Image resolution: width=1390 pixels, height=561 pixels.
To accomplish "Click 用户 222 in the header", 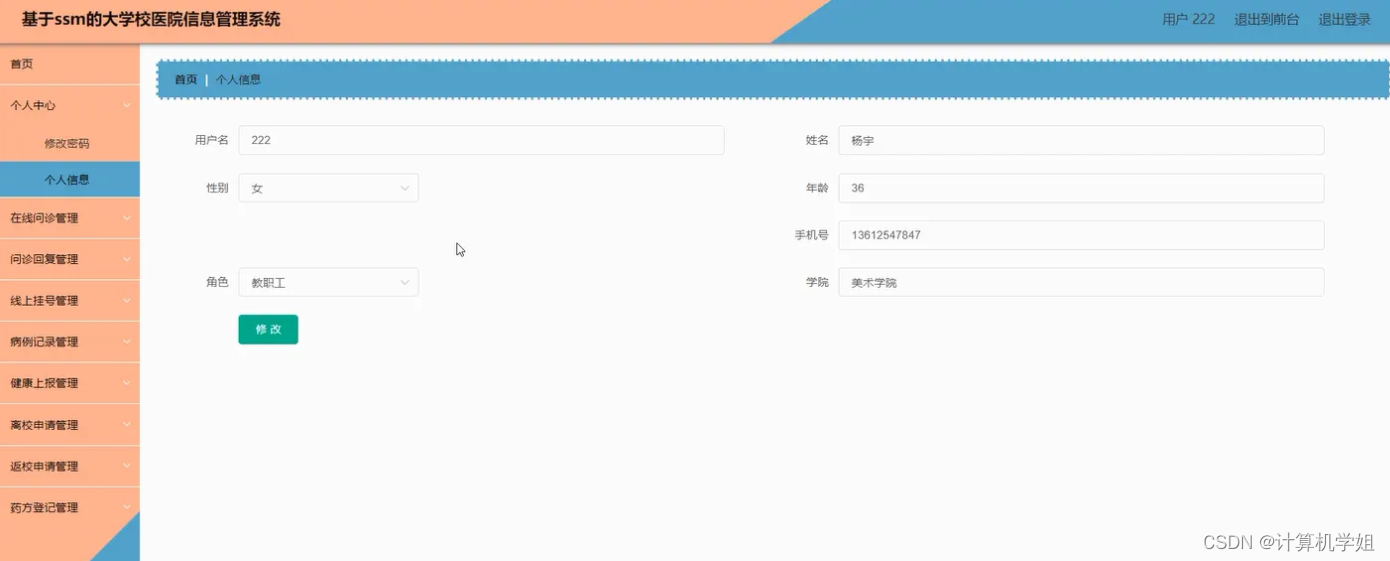I will coord(1189,19).
